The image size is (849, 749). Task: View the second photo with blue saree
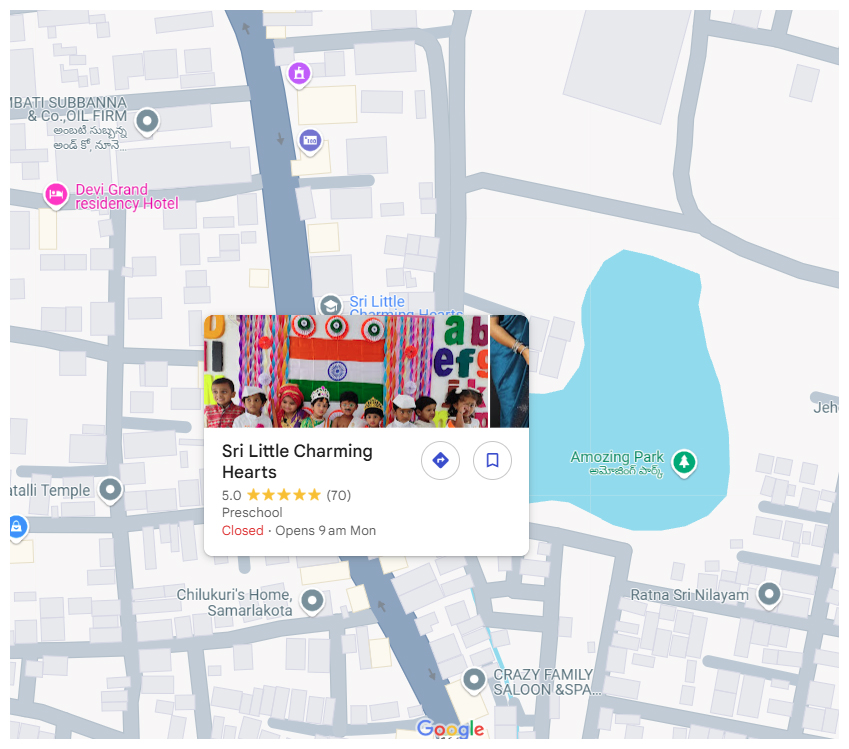[x=510, y=372]
